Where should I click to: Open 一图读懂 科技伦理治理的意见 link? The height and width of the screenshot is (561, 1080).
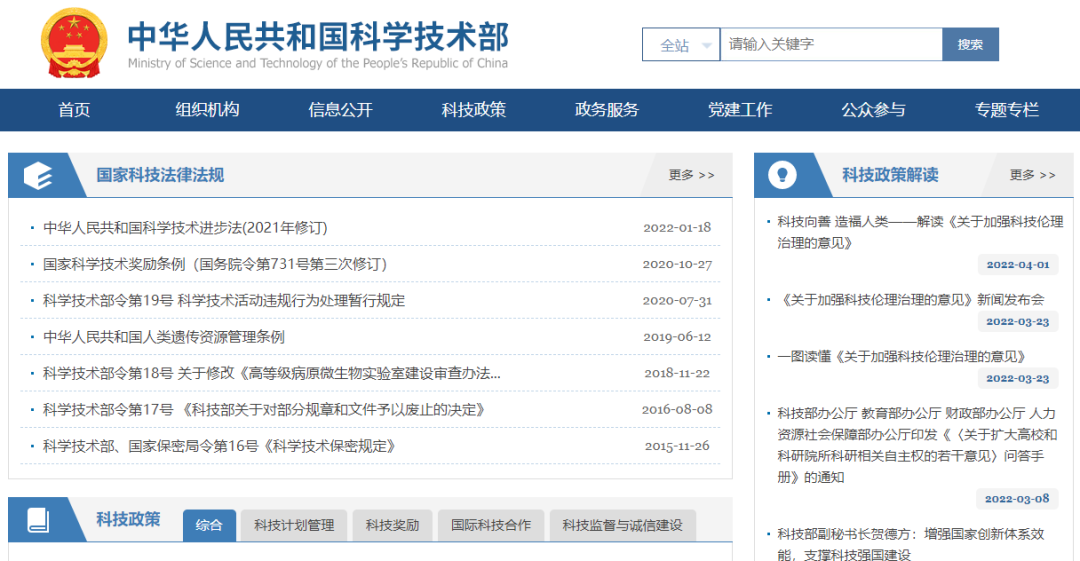click(x=902, y=356)
